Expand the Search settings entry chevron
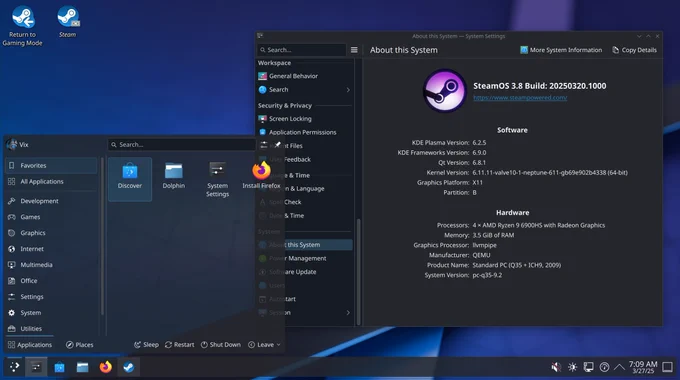 pos(348,90)
